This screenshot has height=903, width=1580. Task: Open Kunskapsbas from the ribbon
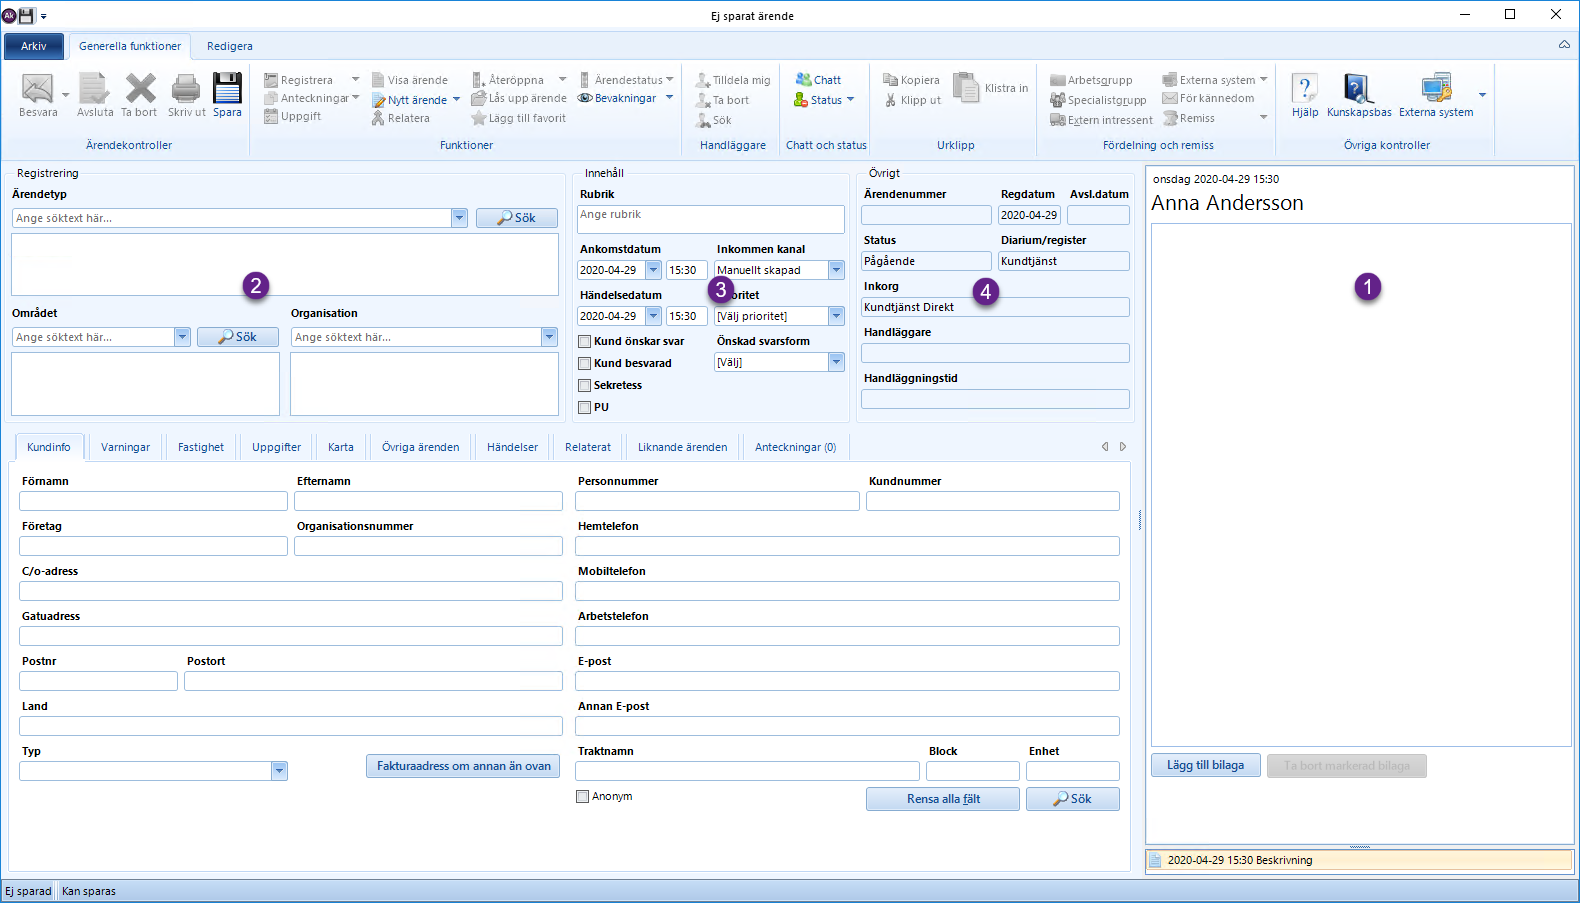[x=1358, y=95]
